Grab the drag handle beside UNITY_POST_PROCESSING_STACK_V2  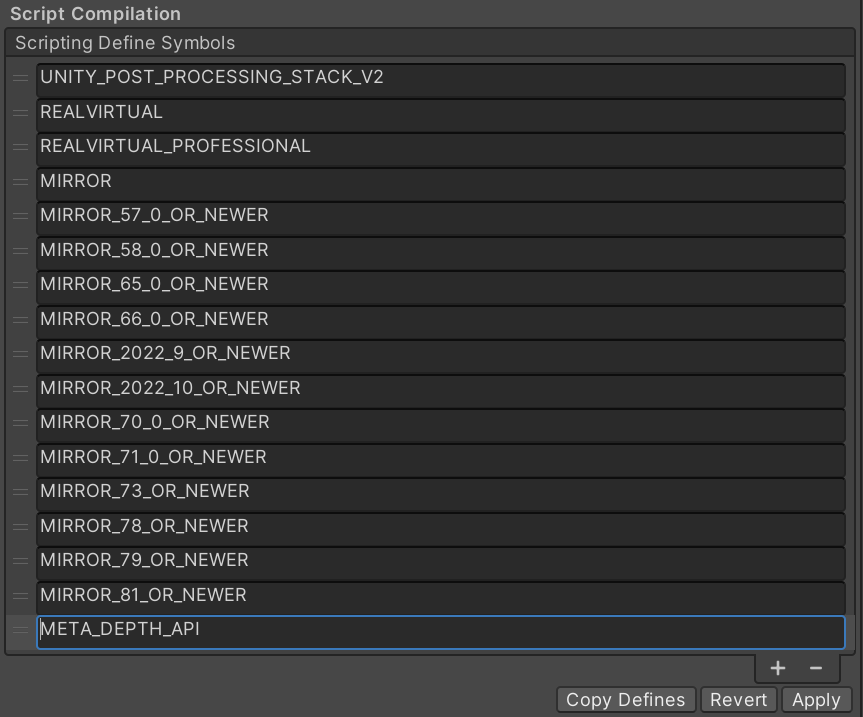pyautogui.click(x=20, y=78)
